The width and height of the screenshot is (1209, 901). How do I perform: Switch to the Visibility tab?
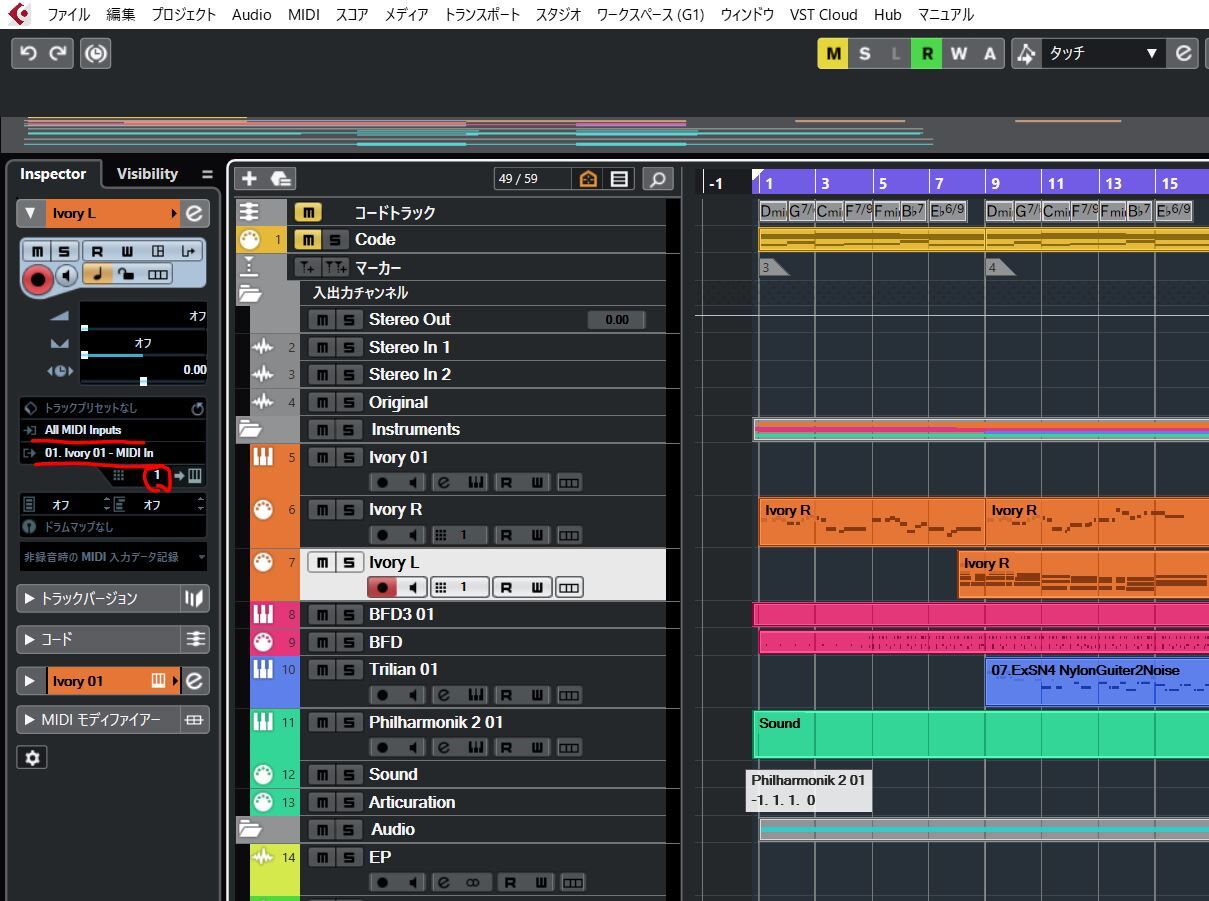point(147,174)
